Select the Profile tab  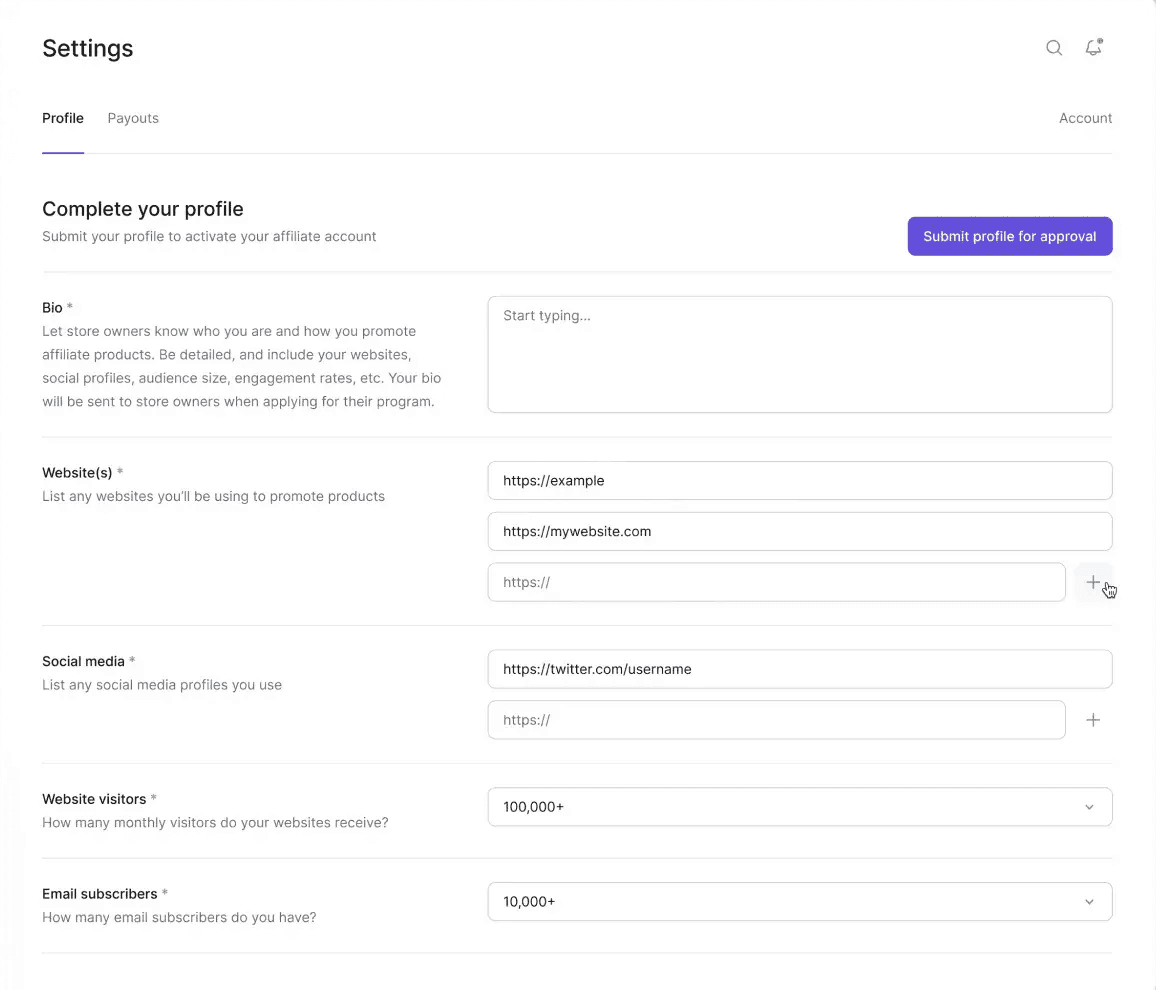click(63, 118)
